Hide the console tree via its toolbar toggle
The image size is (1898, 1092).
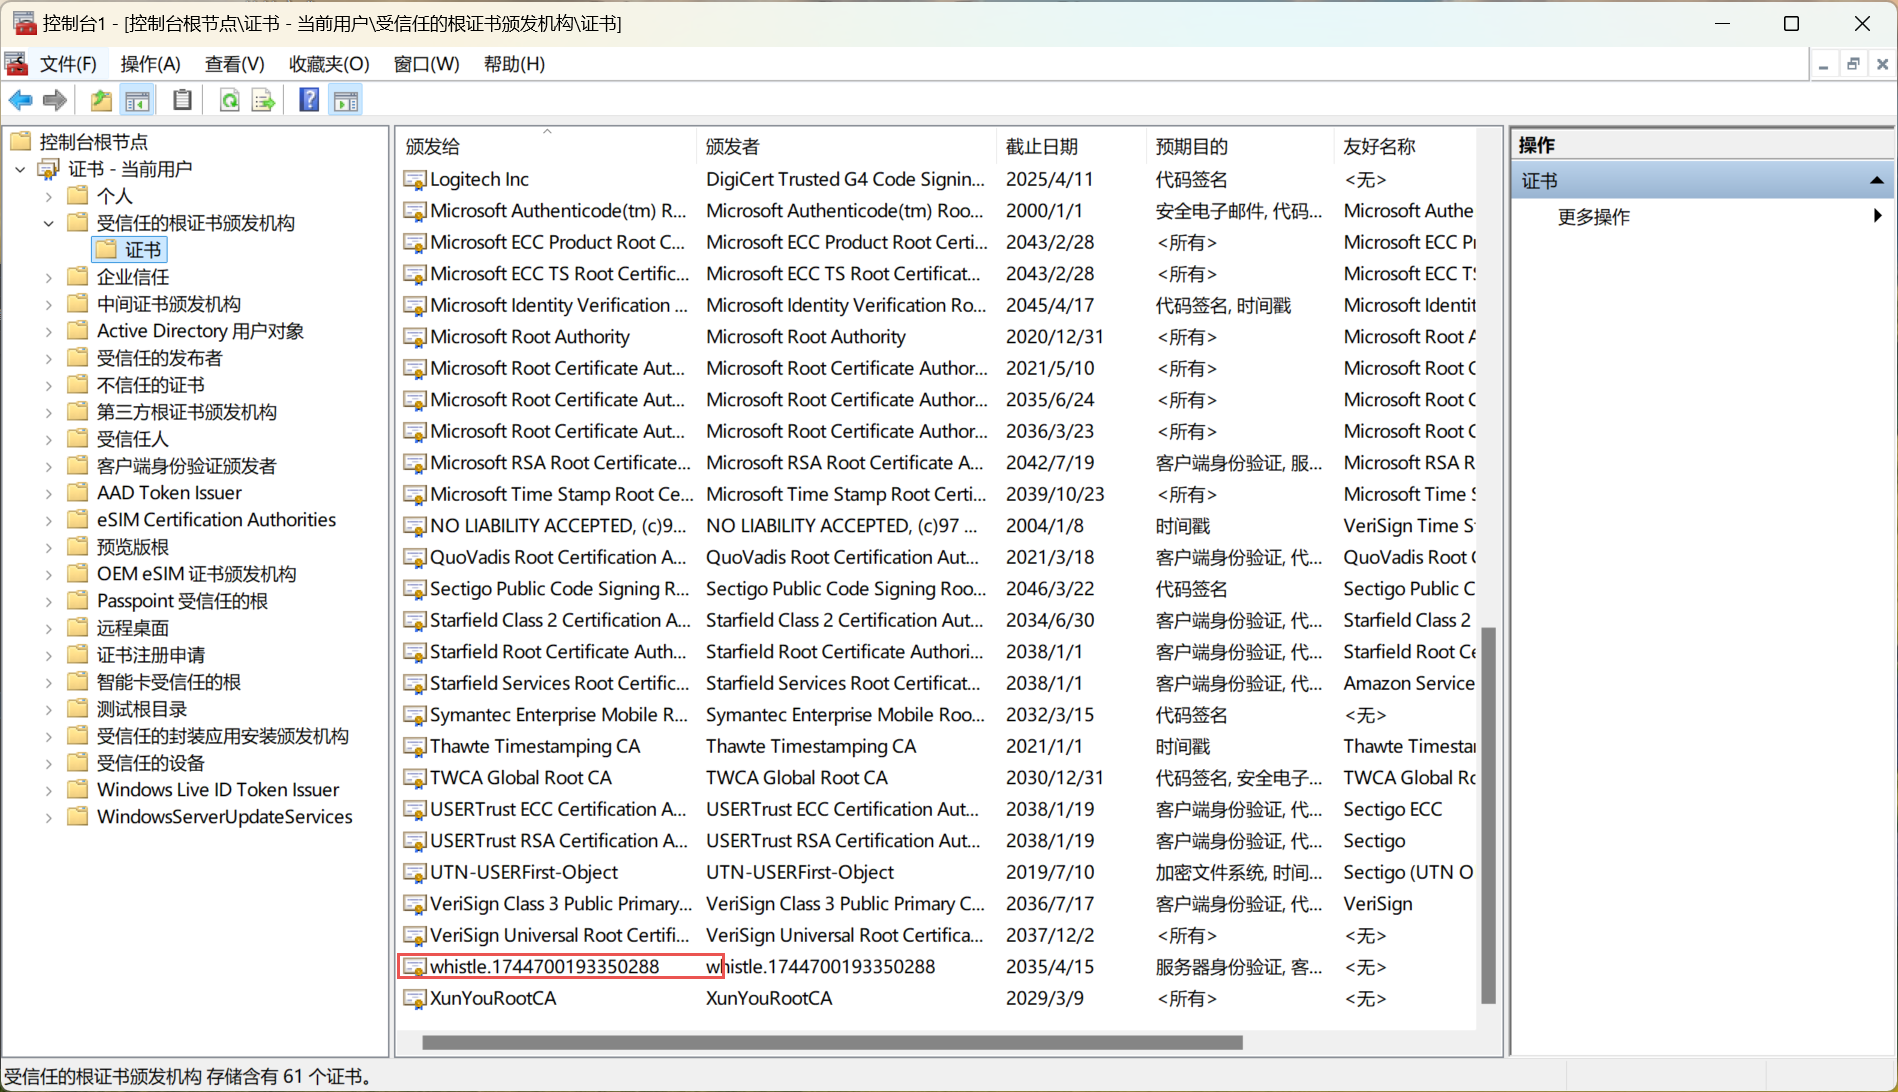coord(137,100)
